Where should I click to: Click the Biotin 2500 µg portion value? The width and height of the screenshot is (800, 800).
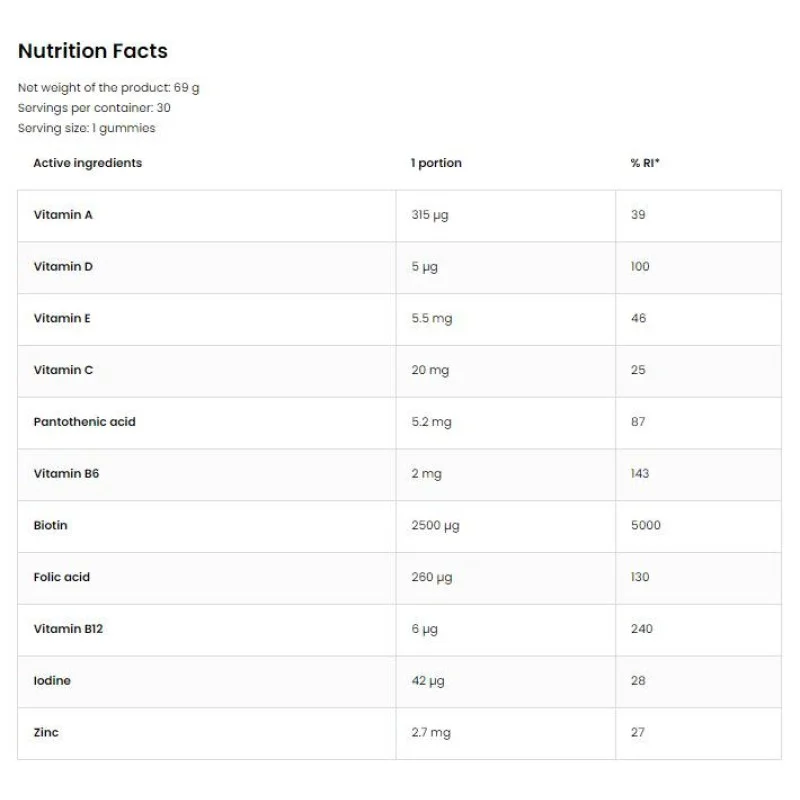click(x=435, y=526)
